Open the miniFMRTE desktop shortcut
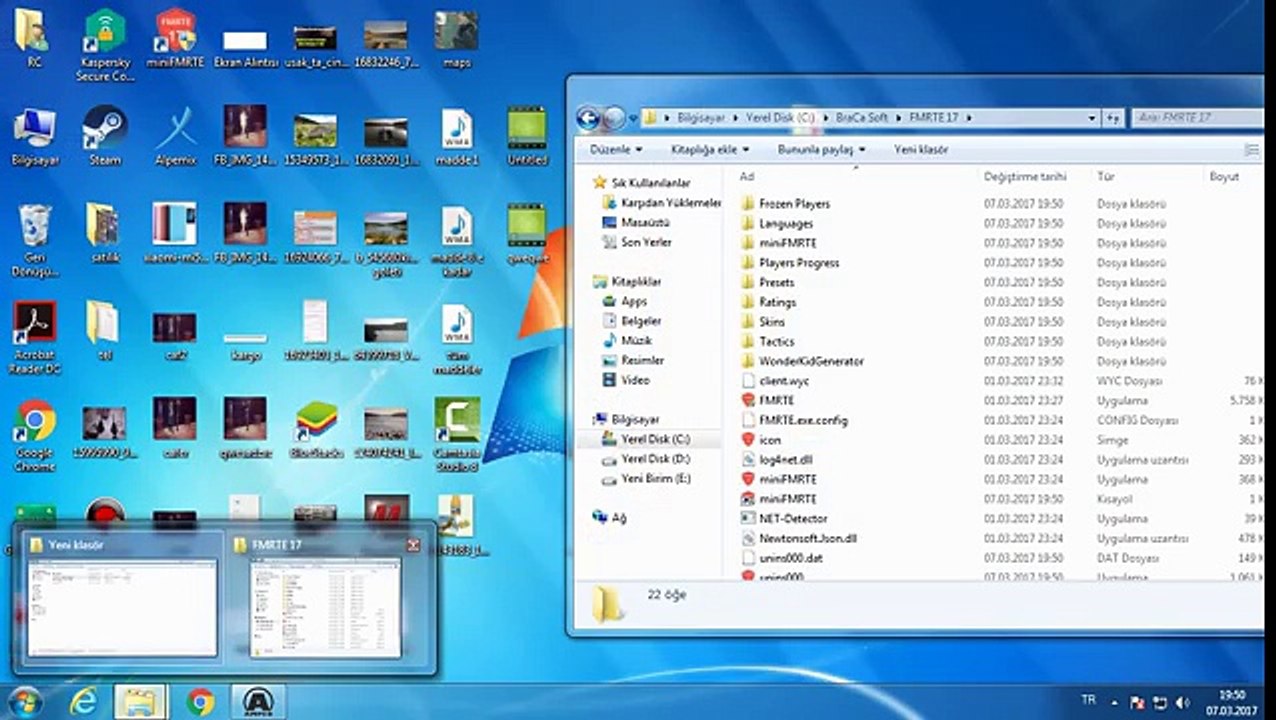The height and width of the screenshot is (720, 1276). [175, 38]
